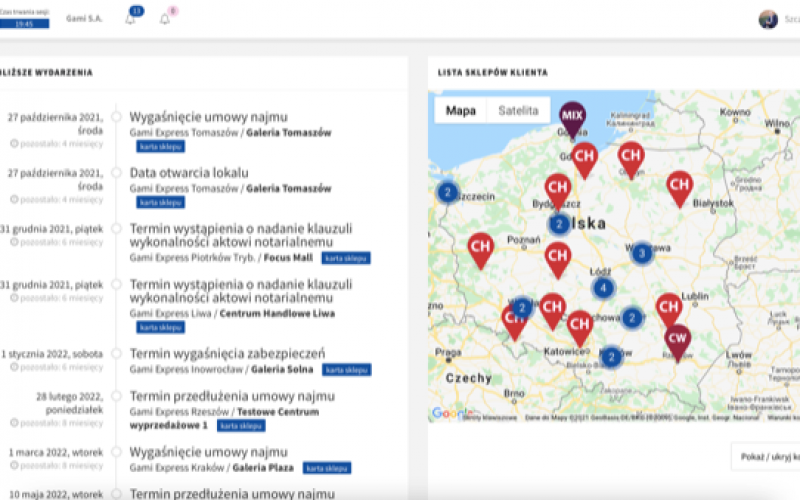Open klauzuli wykonalności event for Gami Express Liwa
Screen dimensions: 800x500
tap(241, 291)
